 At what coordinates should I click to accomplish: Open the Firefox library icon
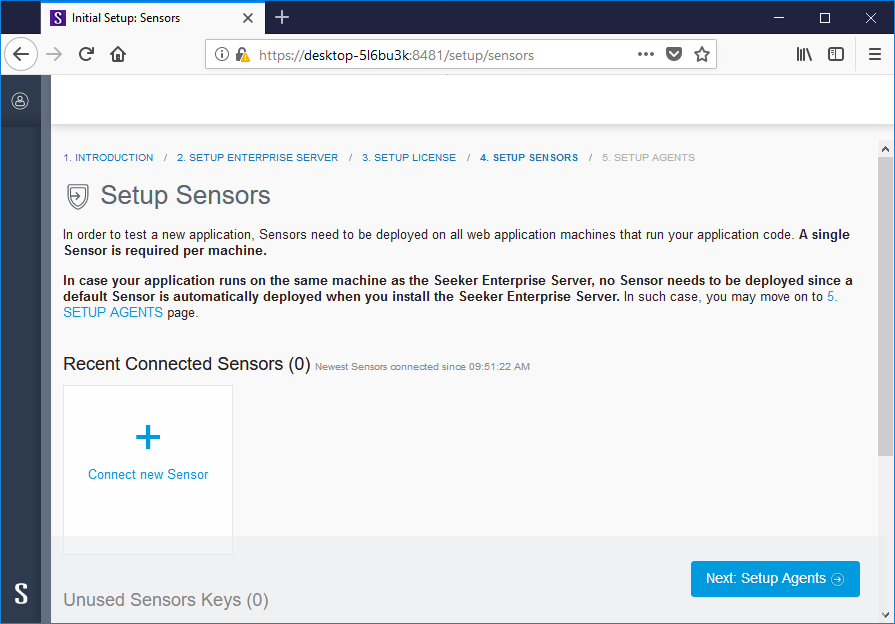[x=803, y=55]
